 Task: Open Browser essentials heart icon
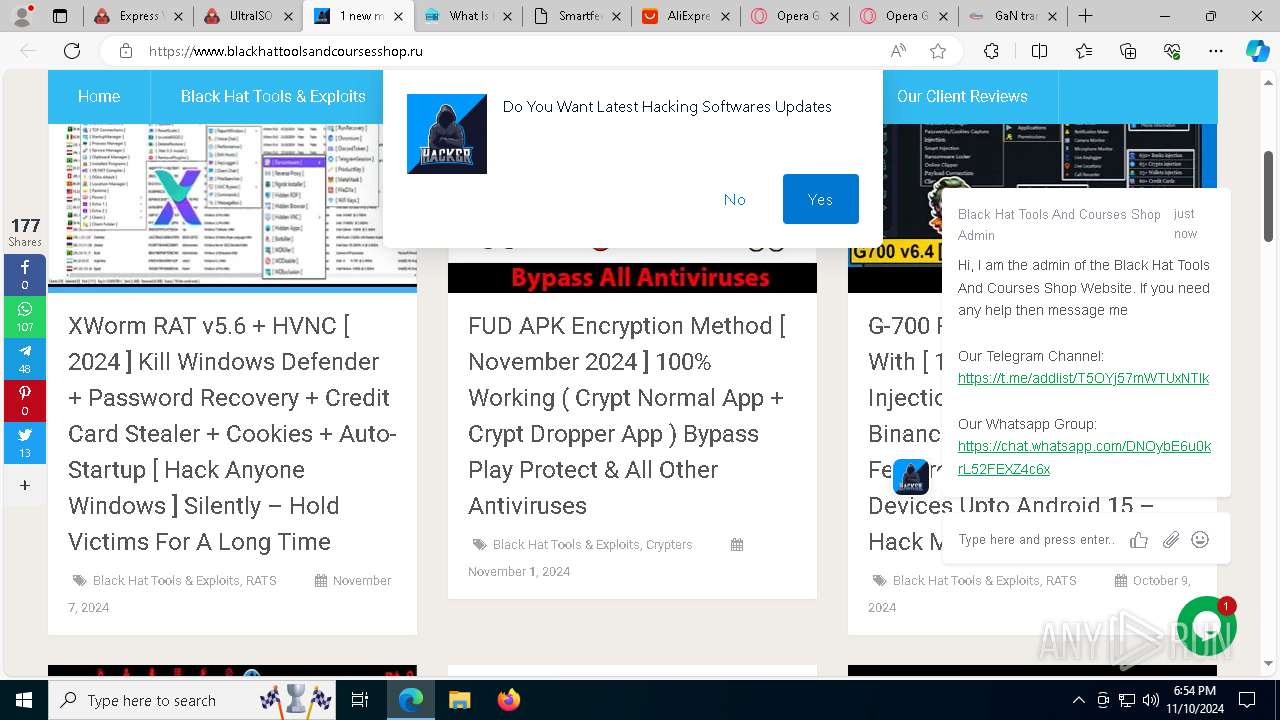point(1172,51)
